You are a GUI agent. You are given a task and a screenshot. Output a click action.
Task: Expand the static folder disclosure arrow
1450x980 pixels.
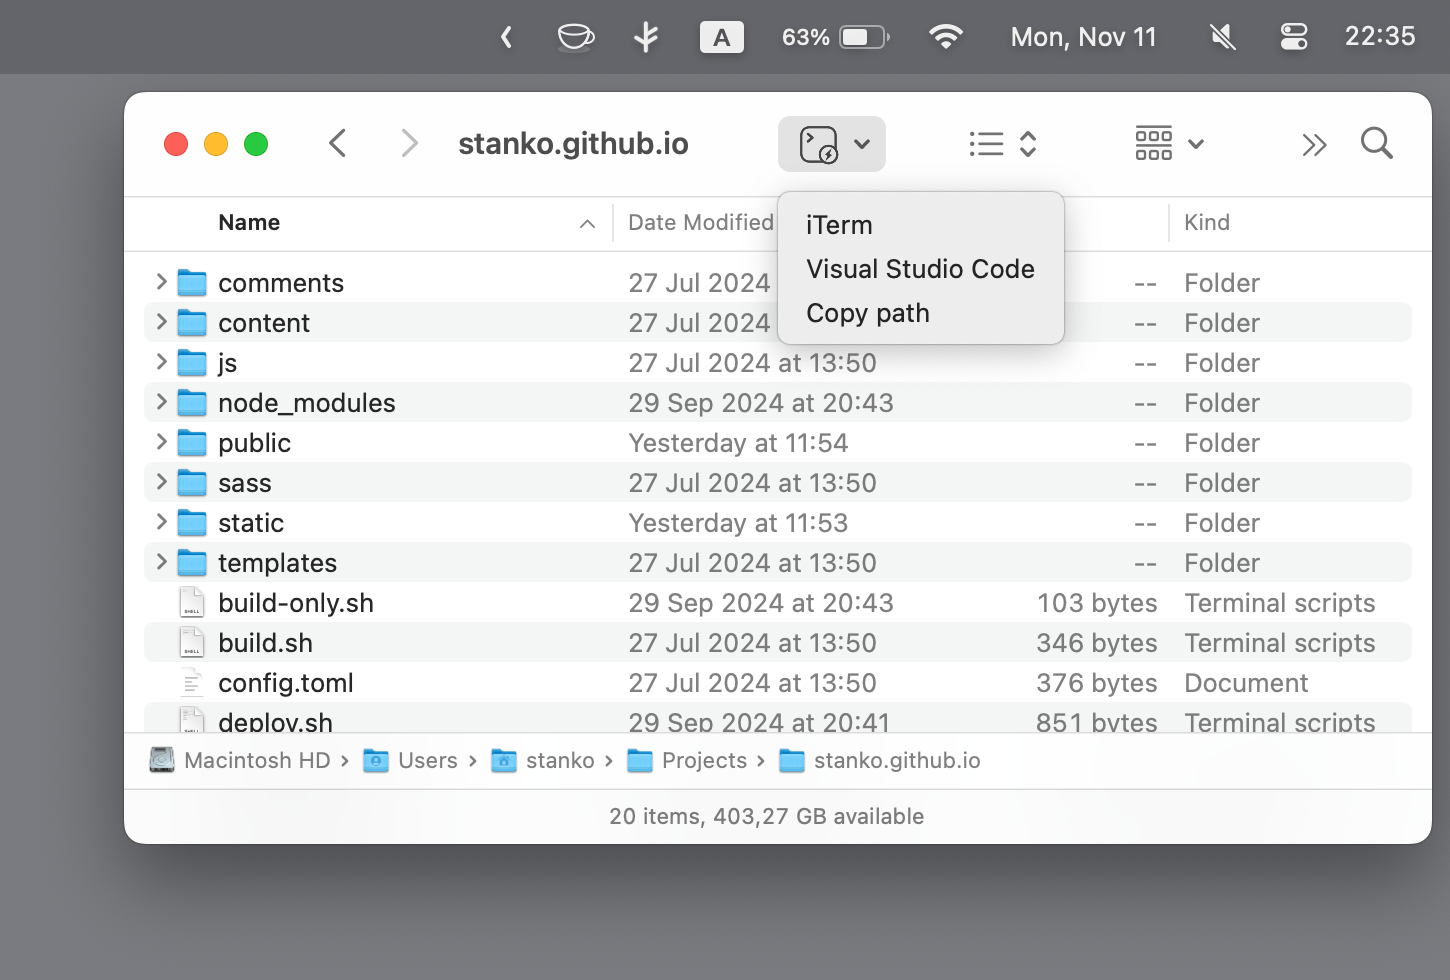pos(161,522)
